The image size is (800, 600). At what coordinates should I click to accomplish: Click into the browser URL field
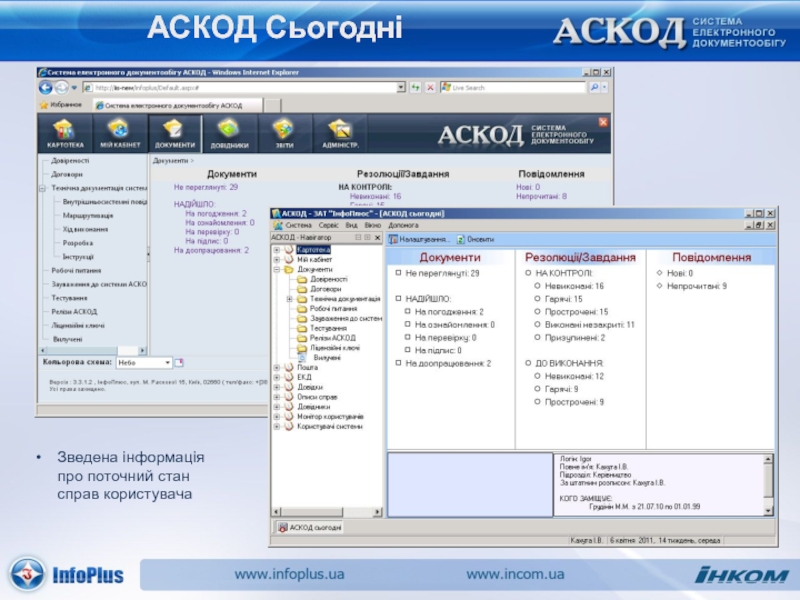point(240,88)
